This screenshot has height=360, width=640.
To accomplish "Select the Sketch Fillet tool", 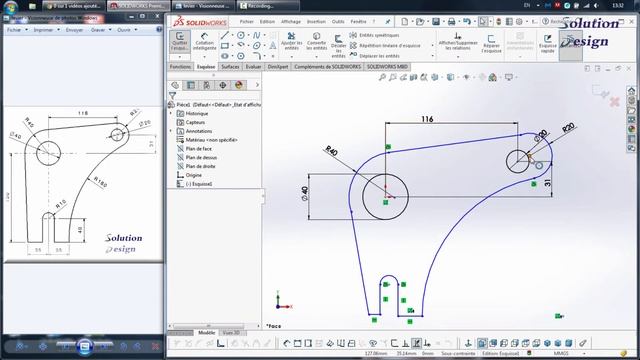I will [x=256, y=56].
